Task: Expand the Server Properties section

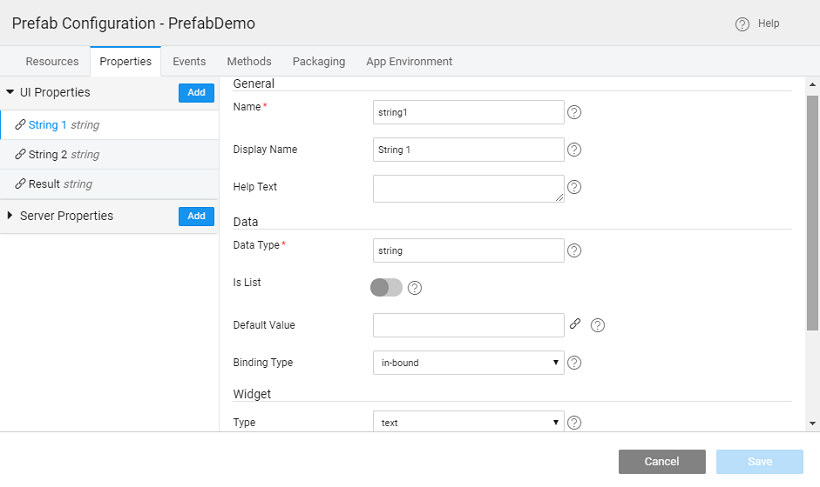Action: (x=10, y=216)
